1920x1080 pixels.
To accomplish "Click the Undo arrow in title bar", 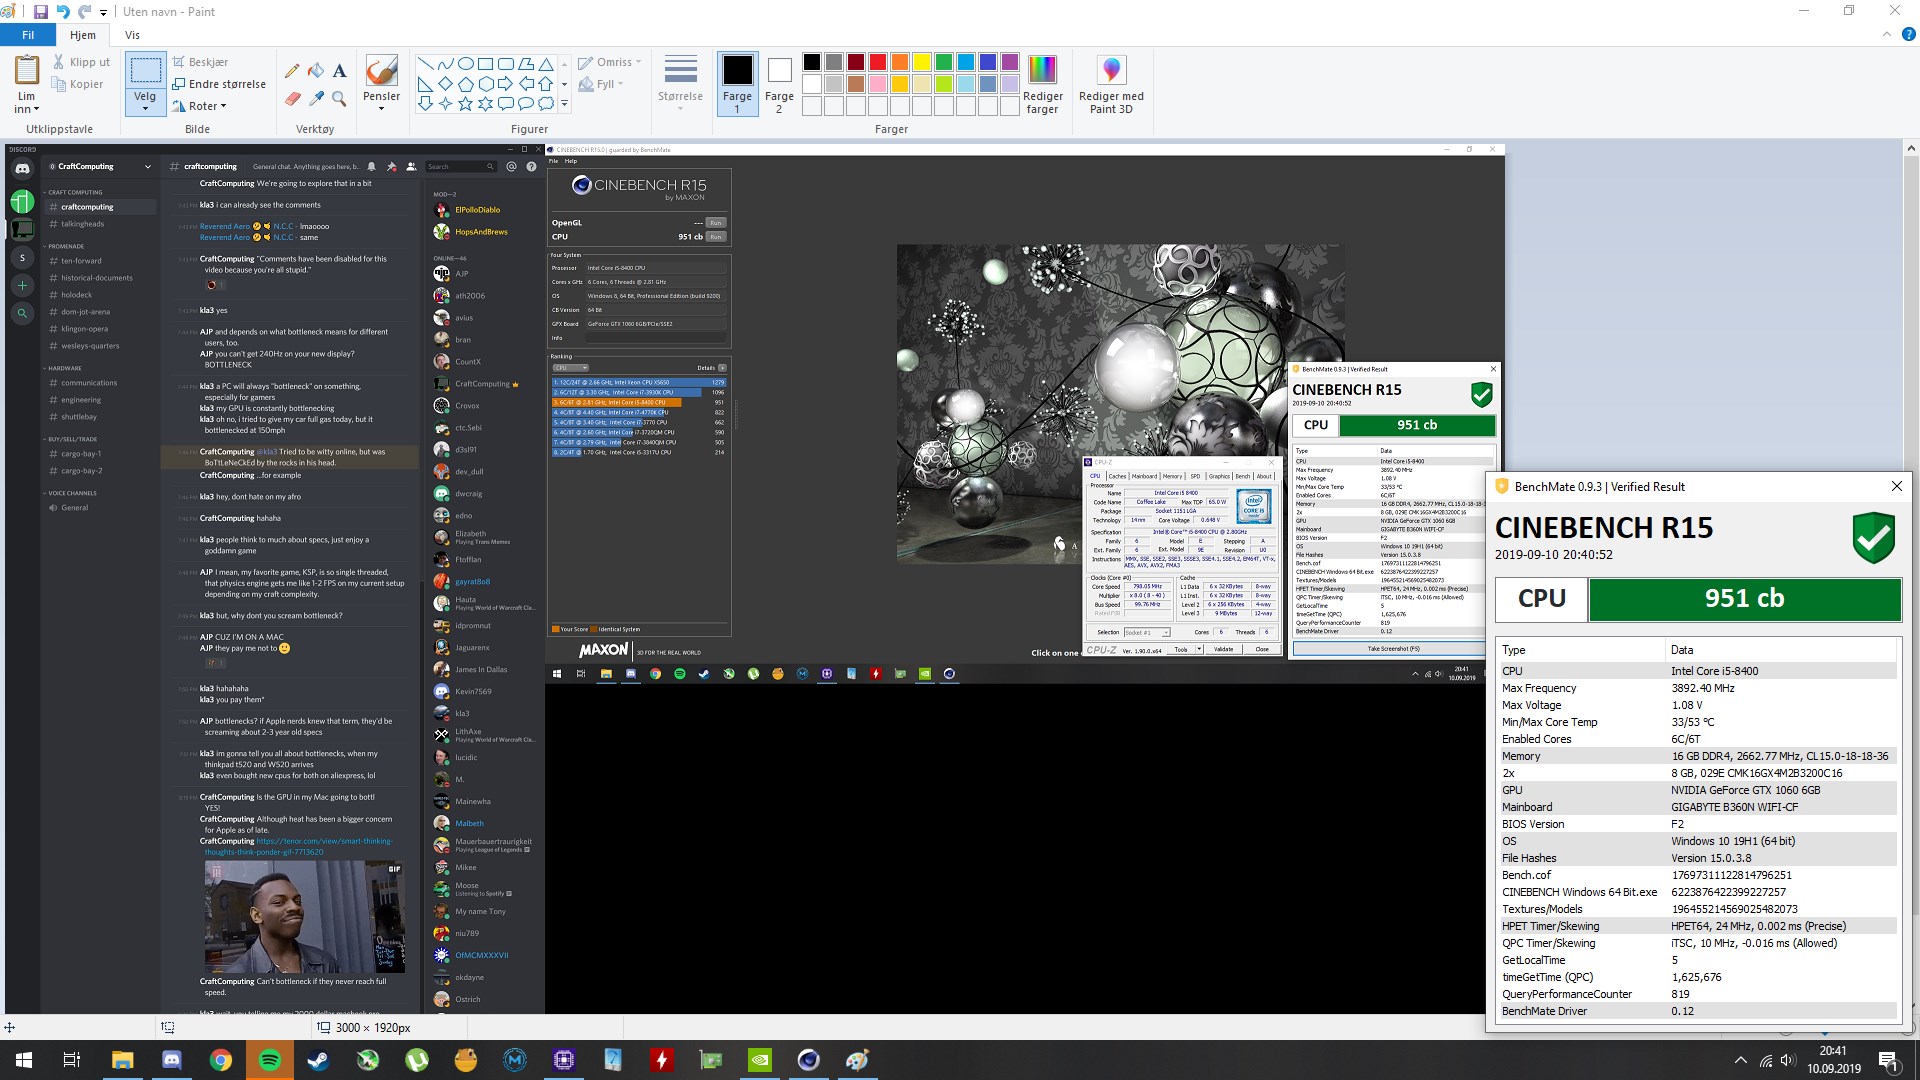I will [62, 12].
